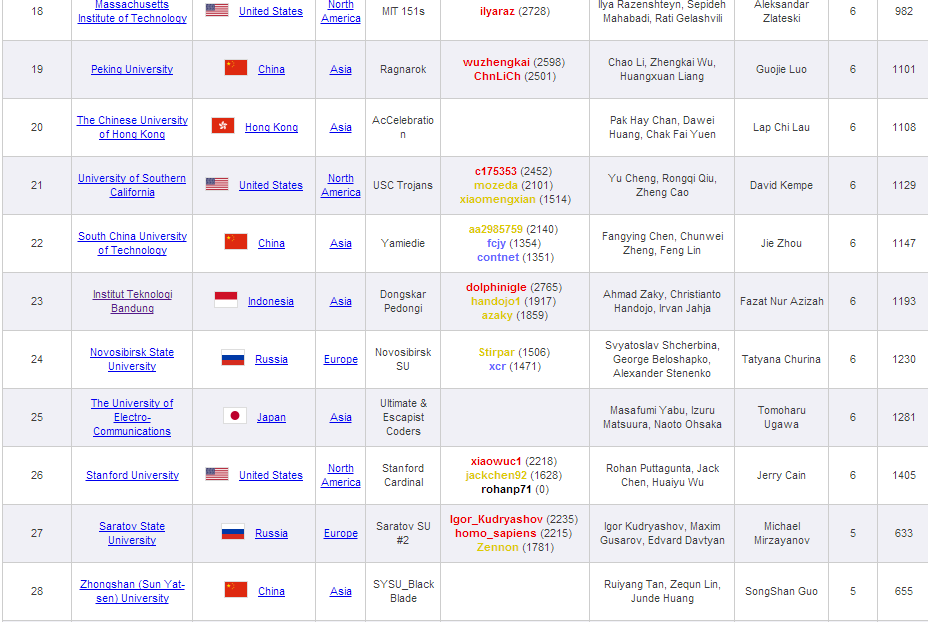The width and height of the screenshot is (928, 622).
Task: Follow the China link in Peking University row
Action: (271, 69)
